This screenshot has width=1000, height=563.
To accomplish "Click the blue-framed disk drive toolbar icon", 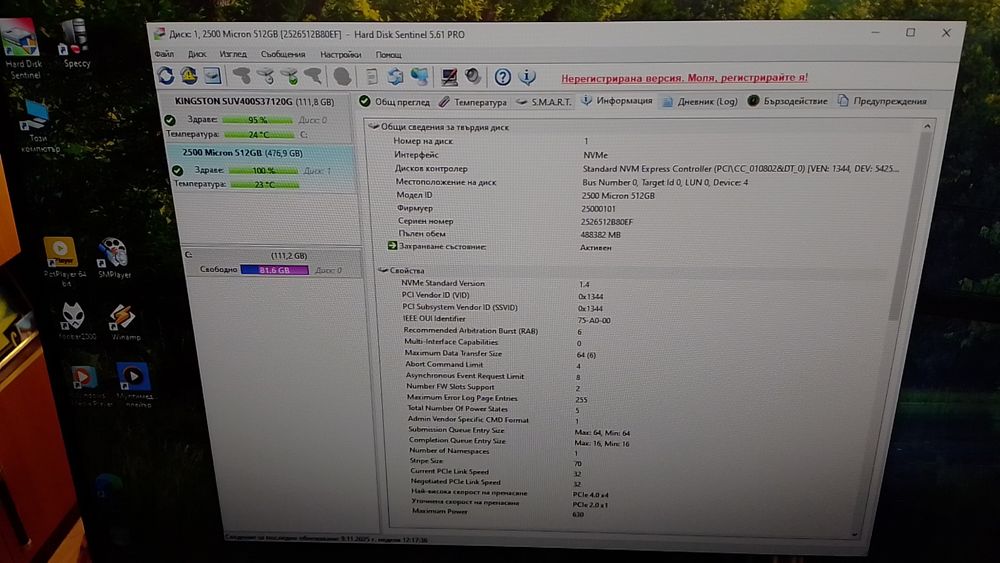I will (x=212, y=76).
